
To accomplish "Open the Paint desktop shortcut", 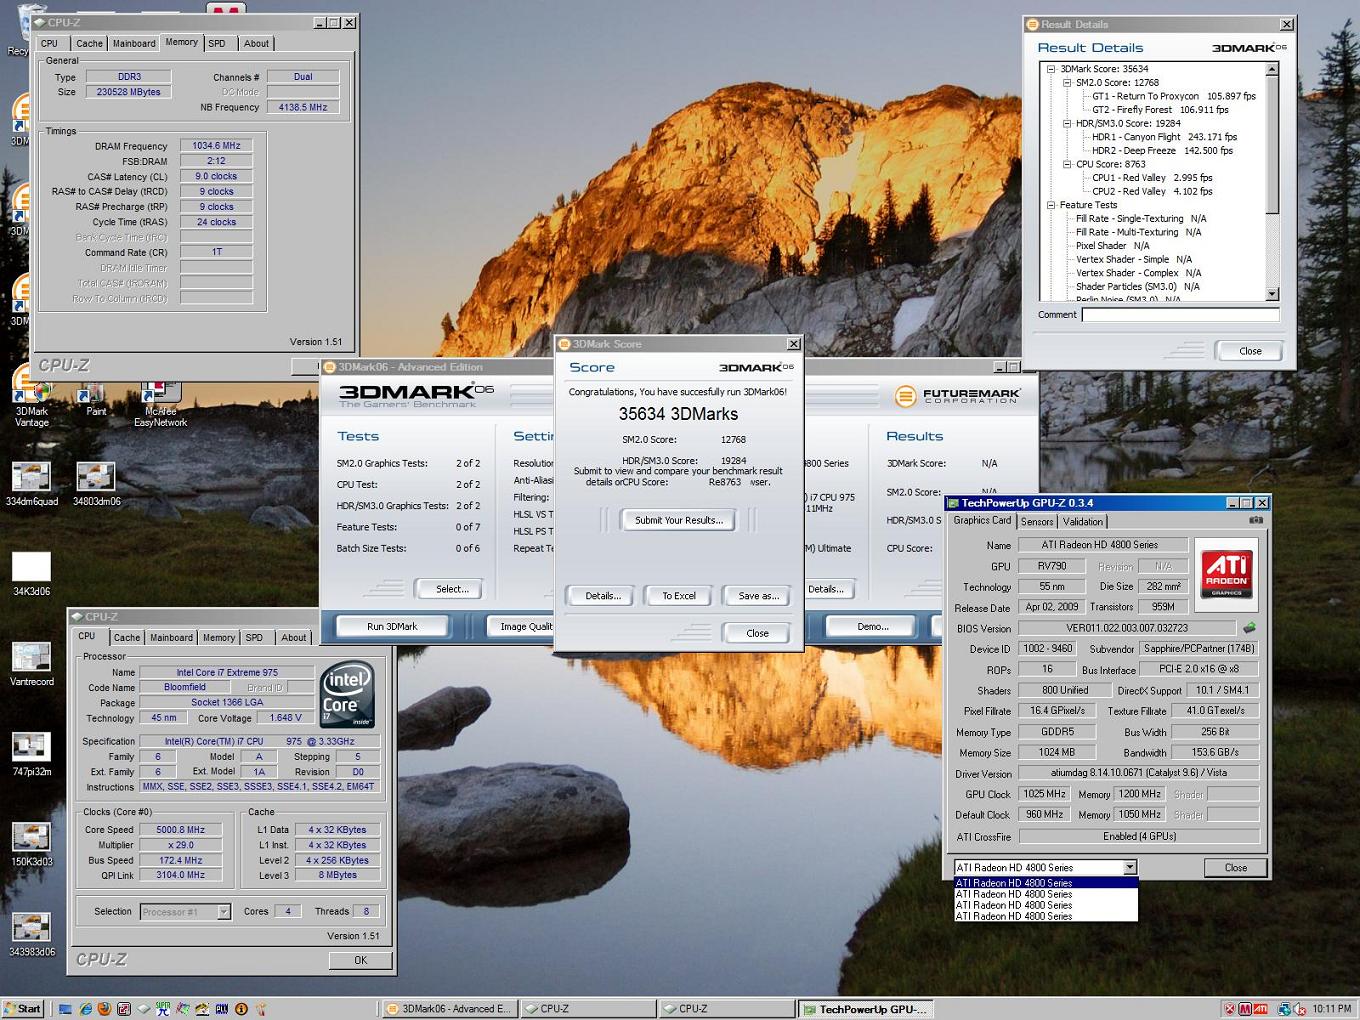I will point(95,400).
